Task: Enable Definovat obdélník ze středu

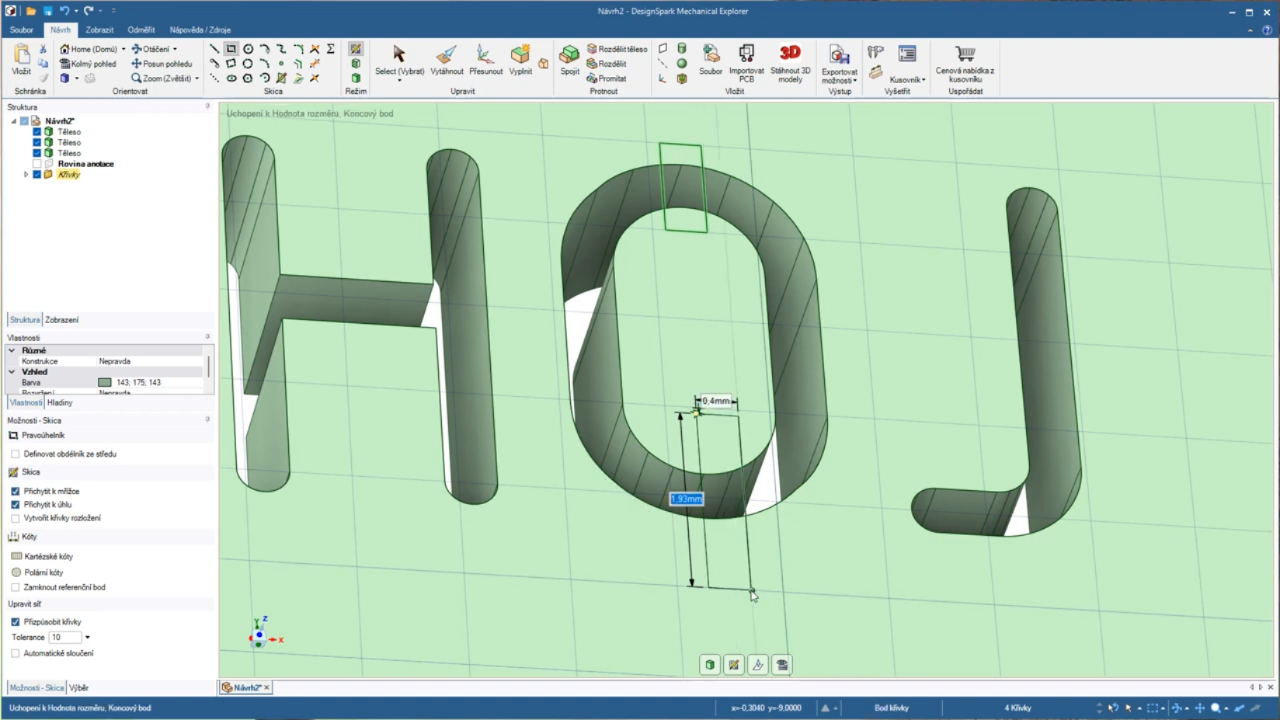Action: pos(15,454)
